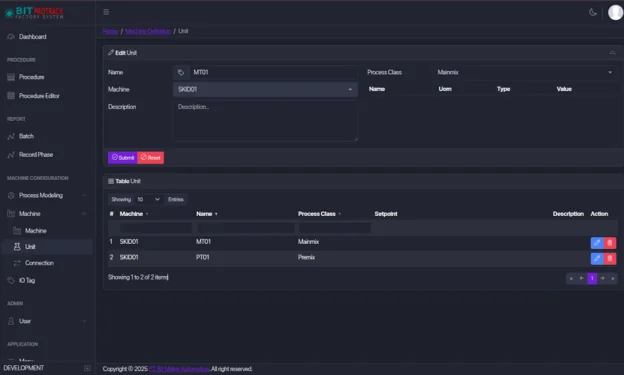
Task: Click the Name field containing MT01
Action: point(273,72)
